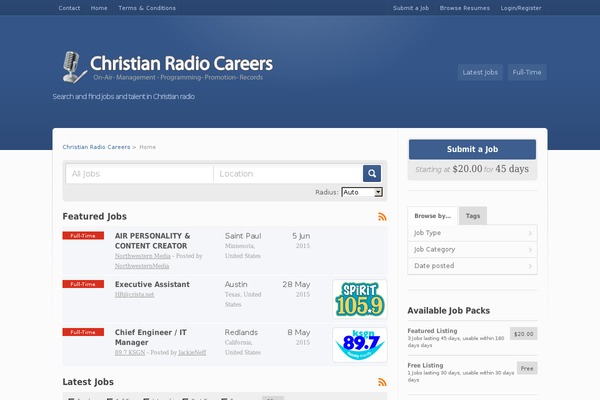Focus the All Jobs search field
Viewport: 600px width, 400px height.
click(x=140, y=174)
